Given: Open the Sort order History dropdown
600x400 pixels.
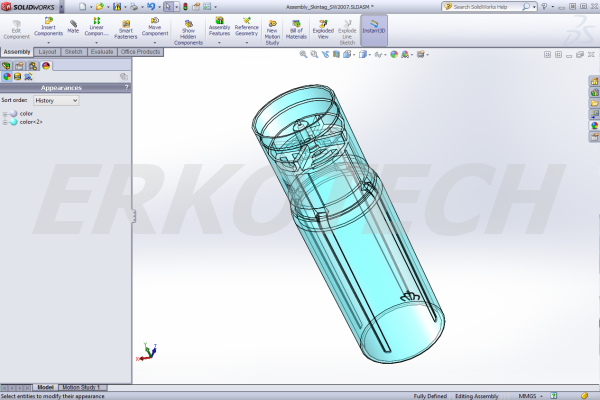Looking at the screenshot, I should pos(55,101).
